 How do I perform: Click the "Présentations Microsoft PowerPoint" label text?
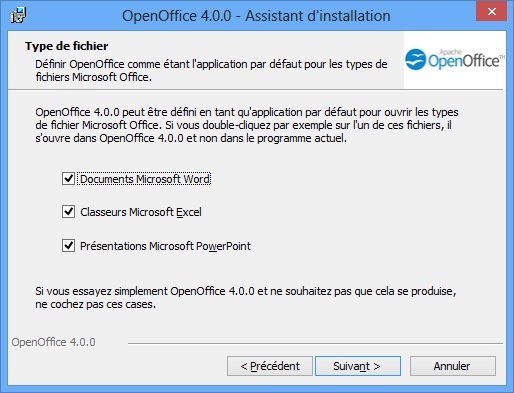click(165, 246)
